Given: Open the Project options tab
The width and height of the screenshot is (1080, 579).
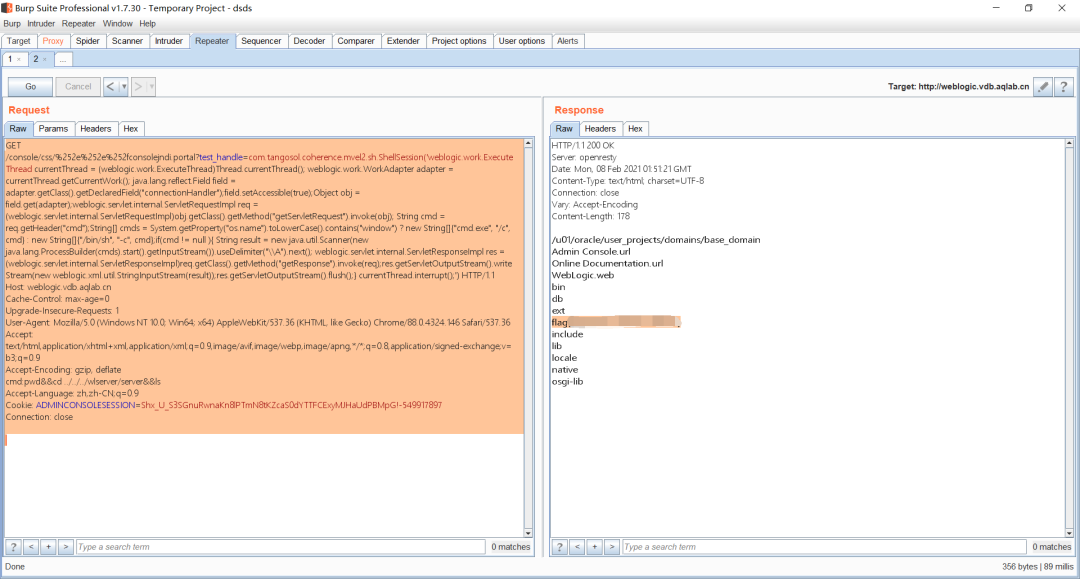Looking at the screenshot, I should point(459,41).
